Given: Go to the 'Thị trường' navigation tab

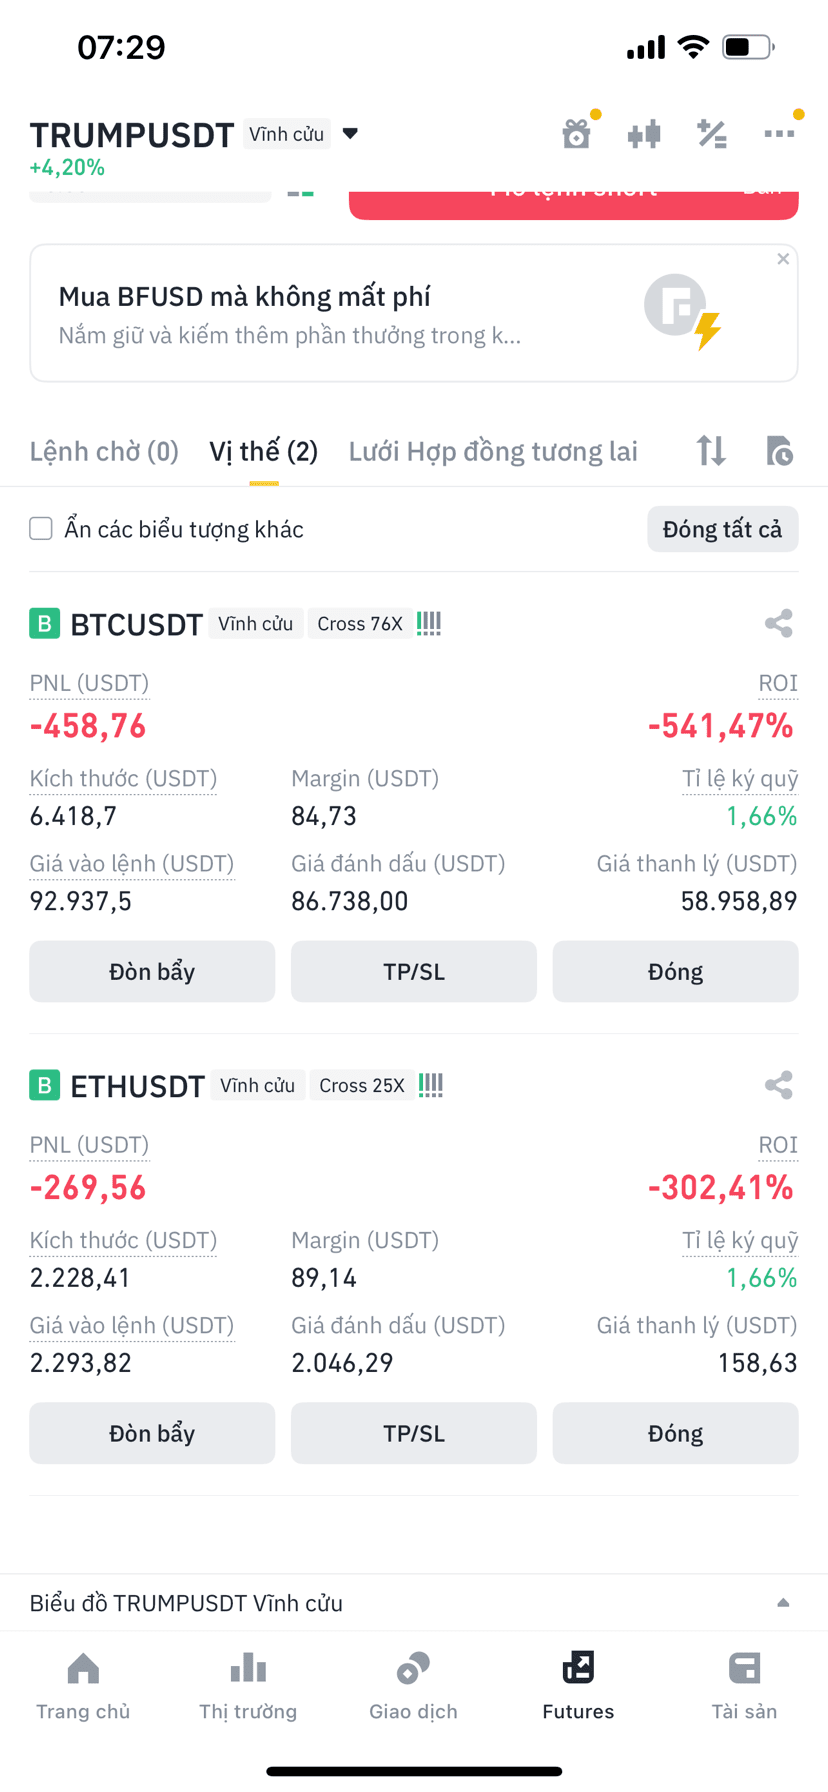Looking at the screenshot, I should 248,1686.
